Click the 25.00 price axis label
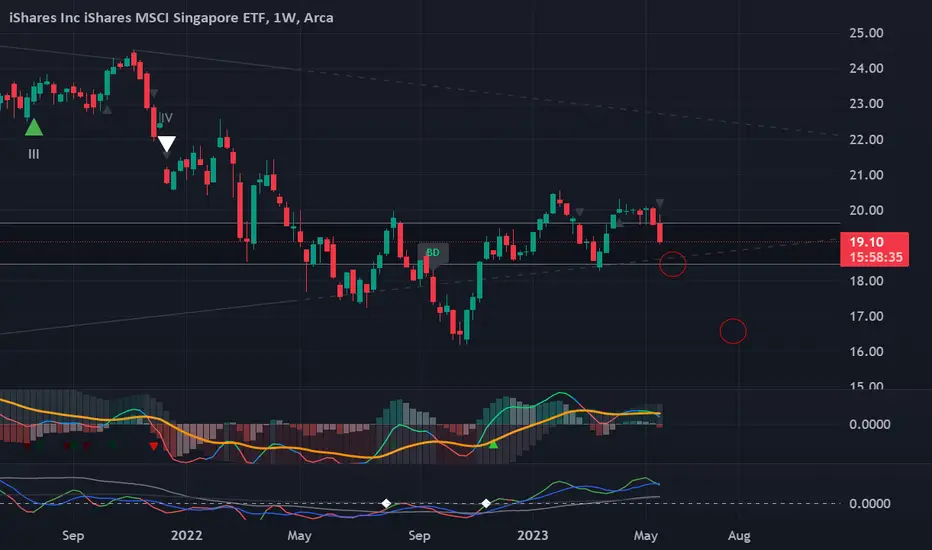 point(866,33)
